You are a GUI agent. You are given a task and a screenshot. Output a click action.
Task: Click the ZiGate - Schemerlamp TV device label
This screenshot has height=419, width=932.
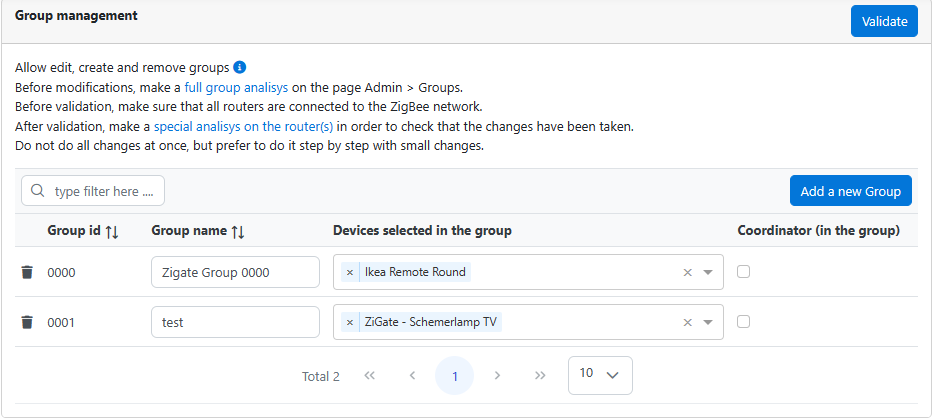click(x=431, y=322)
